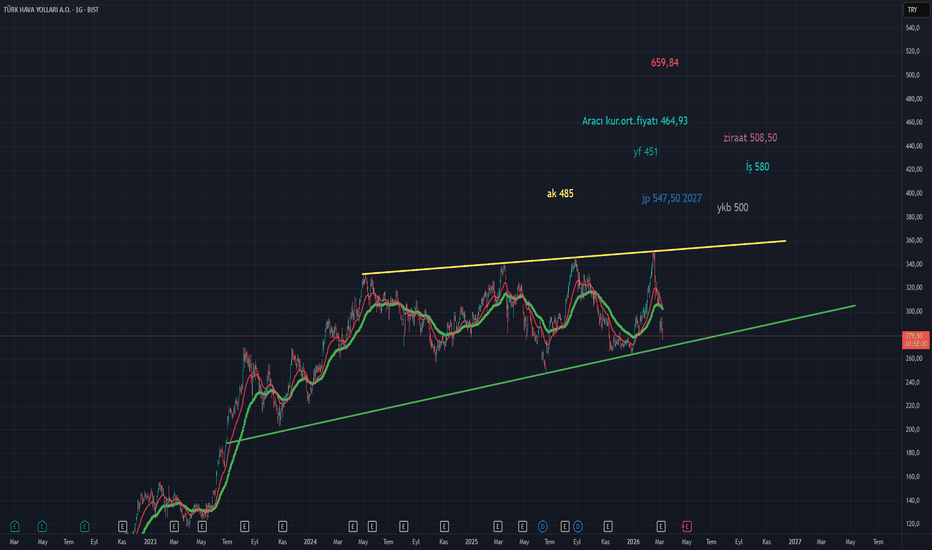Screen dimensions: 932x550
Task: Select green E marker between Tem and Eyl 2022
Action: click(x=84, y=526)
